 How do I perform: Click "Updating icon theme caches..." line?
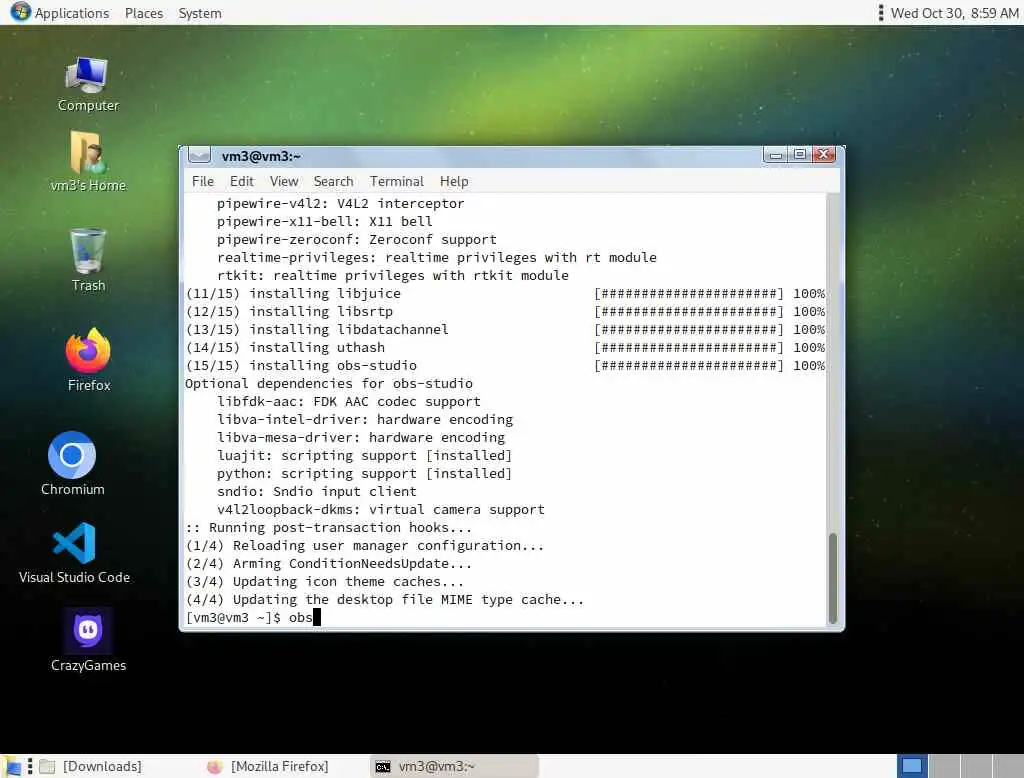coord(325,581)
